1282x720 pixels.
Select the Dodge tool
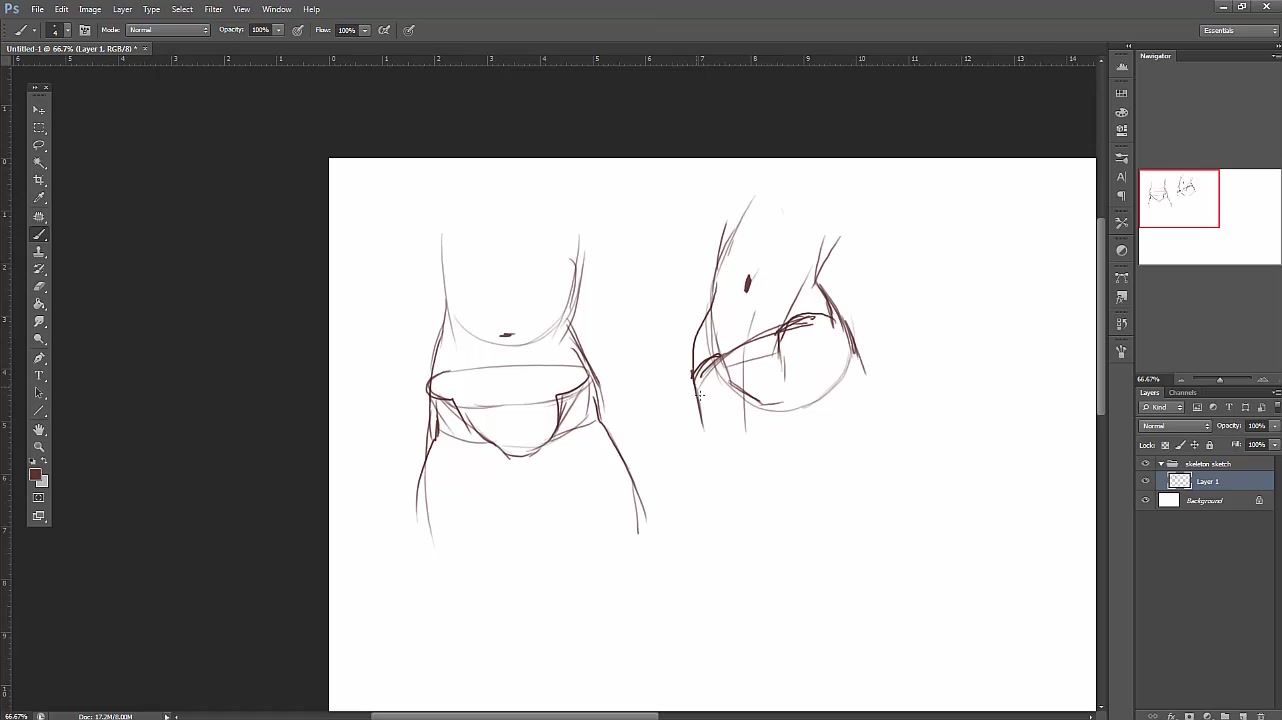coord(39,340)
